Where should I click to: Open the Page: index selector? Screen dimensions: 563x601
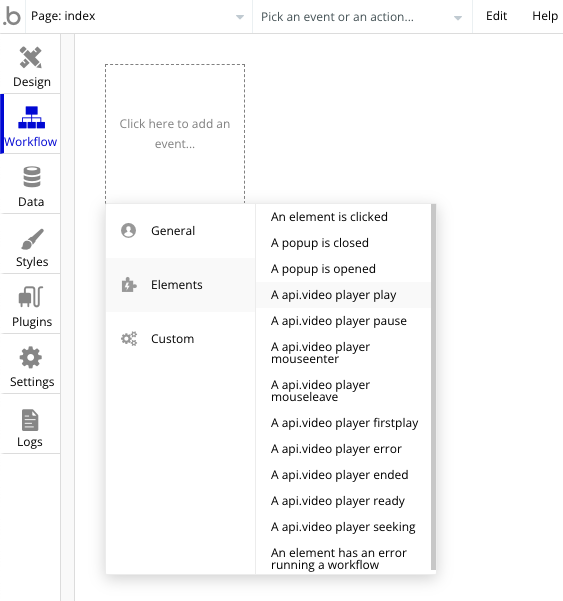pyautogui.click(x=138, y=16)
